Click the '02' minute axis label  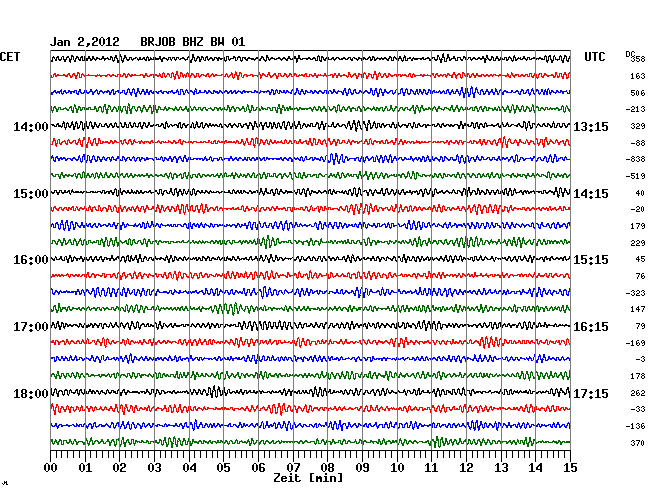point(119,468)
